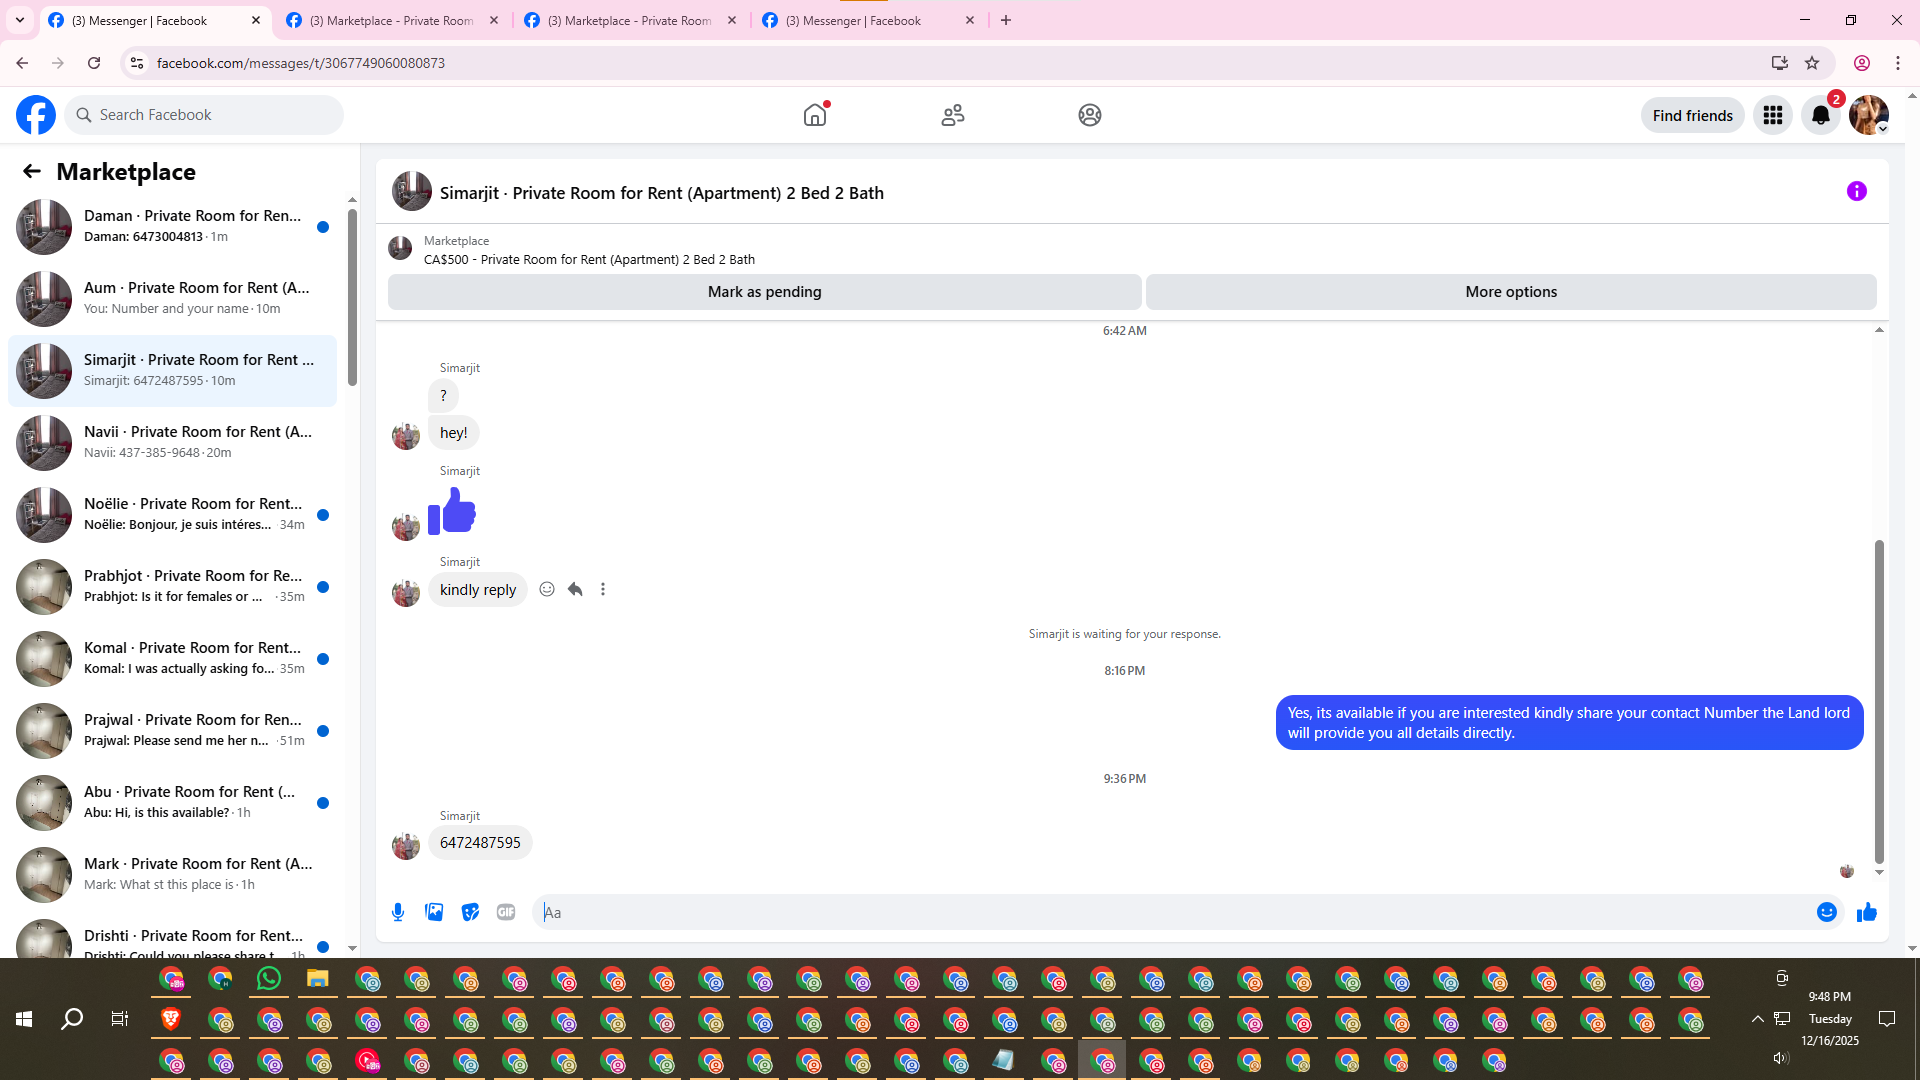This screenshot has height=1080, width=1920.
Task: Focus the Search Facebook field
Action: click(204, 115)
